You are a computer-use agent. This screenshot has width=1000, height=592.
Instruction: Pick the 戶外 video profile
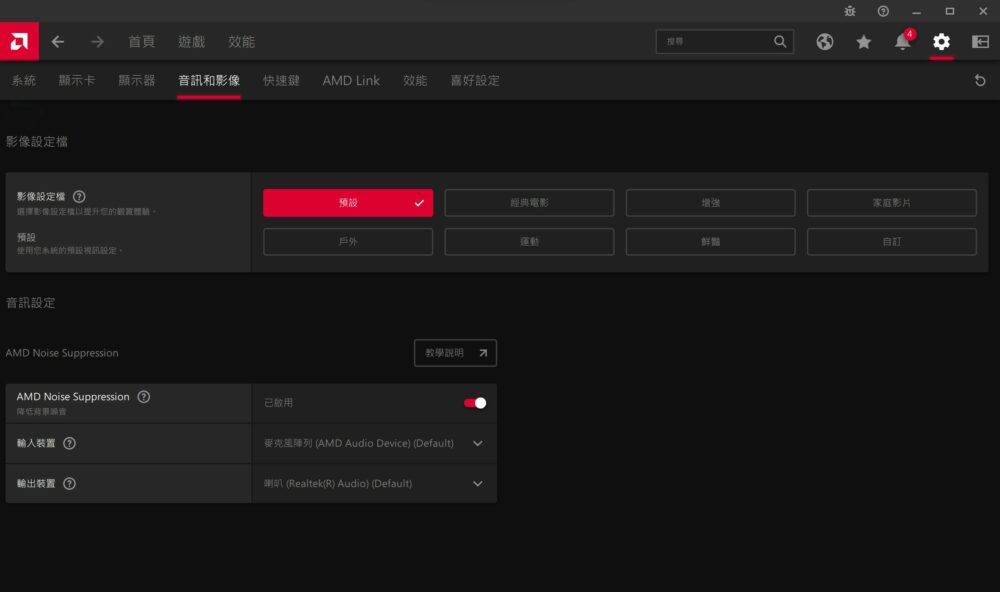(348, 242)
